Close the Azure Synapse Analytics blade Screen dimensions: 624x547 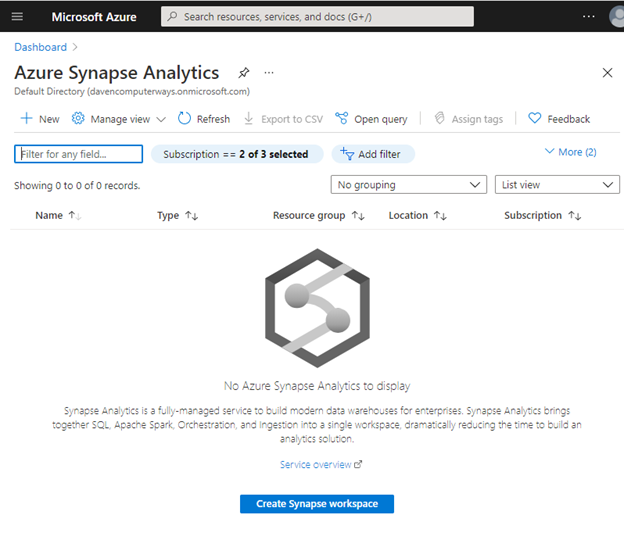click(x=607, y=73)
